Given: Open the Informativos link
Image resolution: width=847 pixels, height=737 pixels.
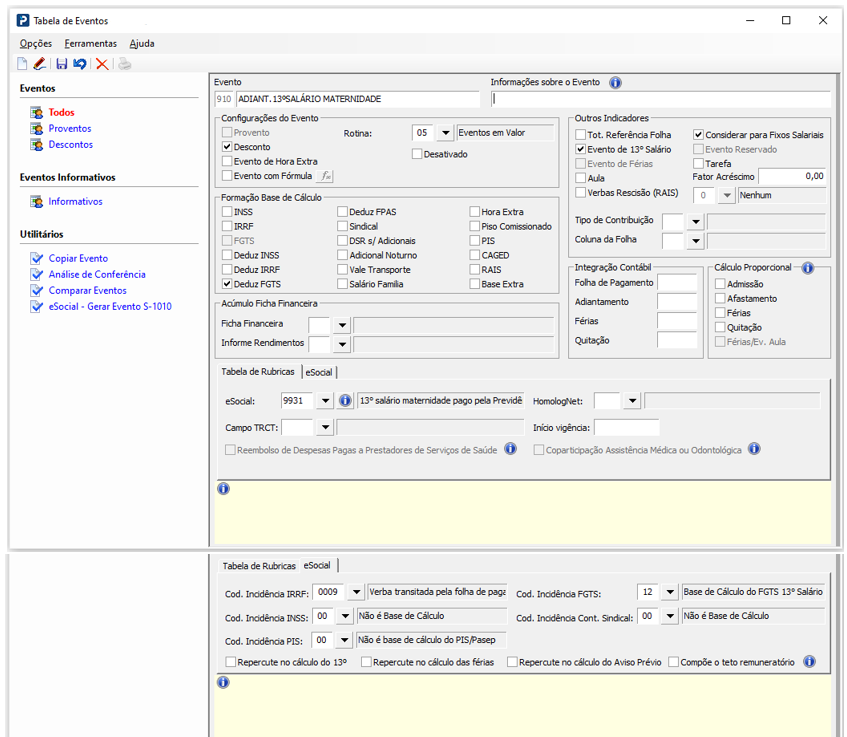Looking at the screenshot, I should [x=75, y=202].
